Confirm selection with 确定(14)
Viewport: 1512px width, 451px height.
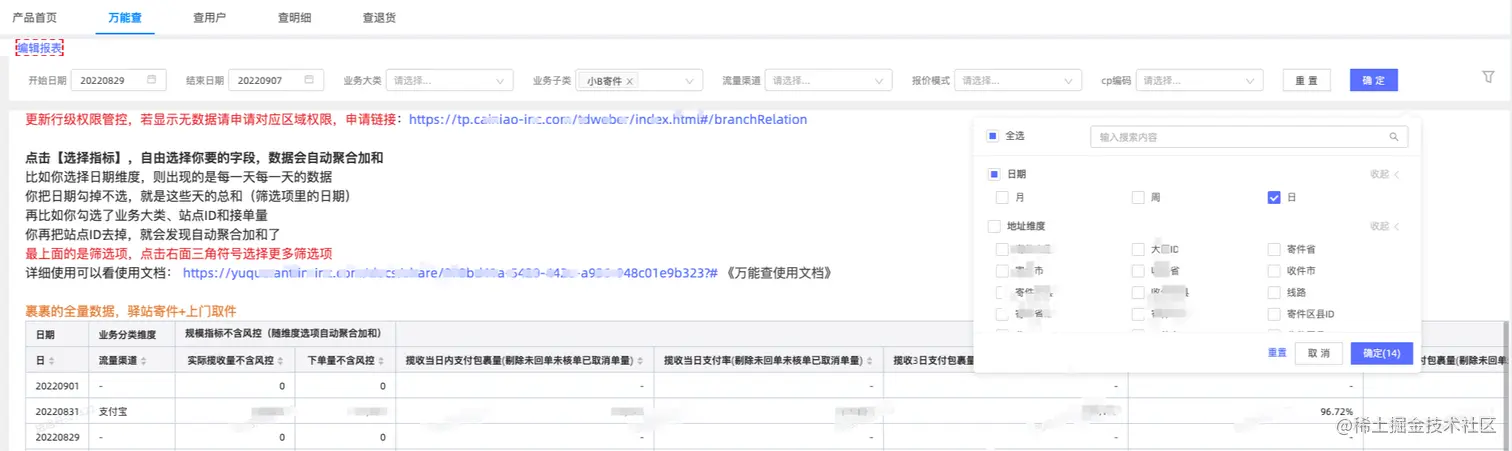click(x=1381, y=353)
